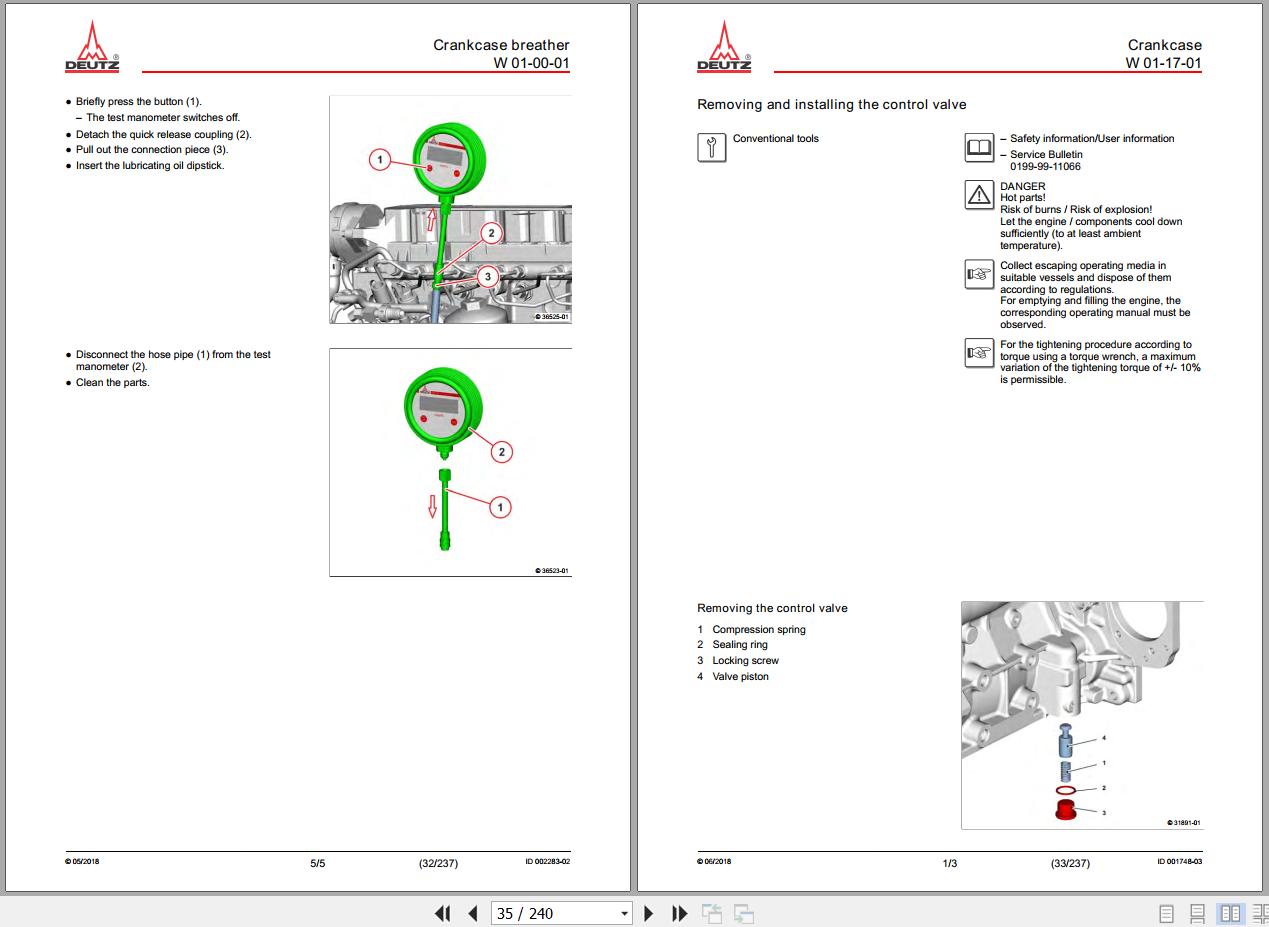This screenshot has width=1269, height=927.
Task: Jump to the last page
Action: 680,913
